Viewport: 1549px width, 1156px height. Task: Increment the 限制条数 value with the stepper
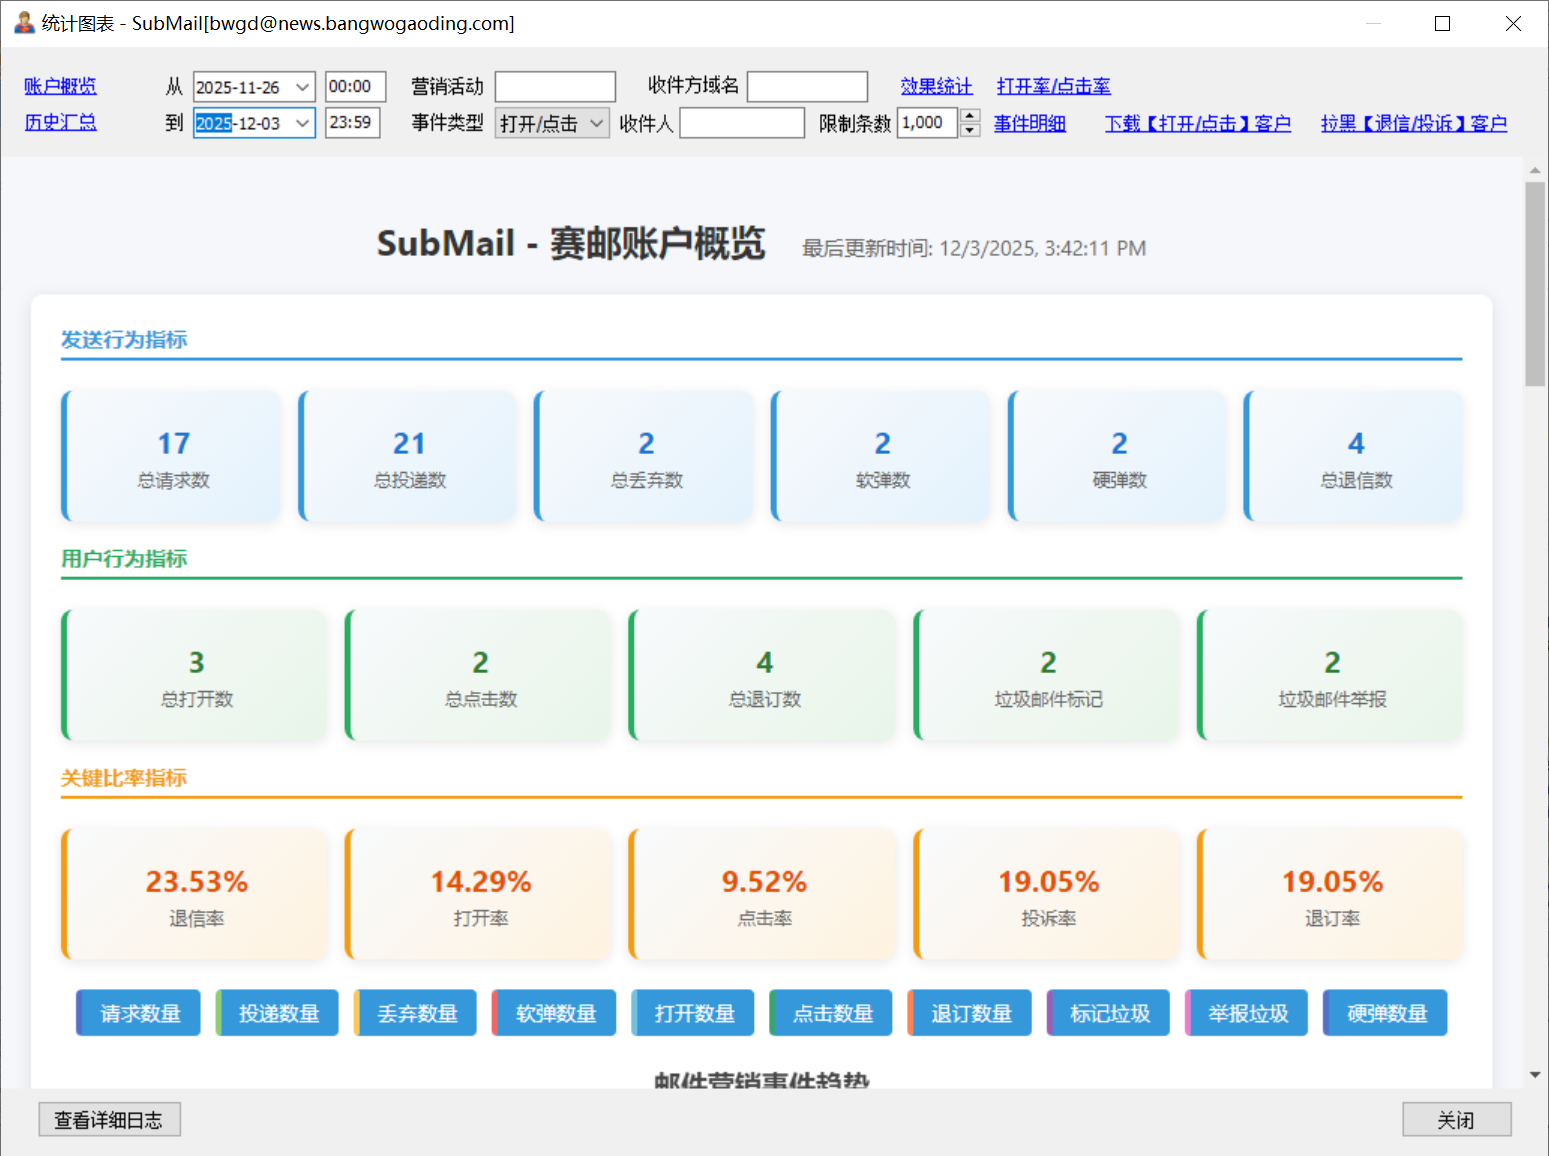tap(969, 117)
